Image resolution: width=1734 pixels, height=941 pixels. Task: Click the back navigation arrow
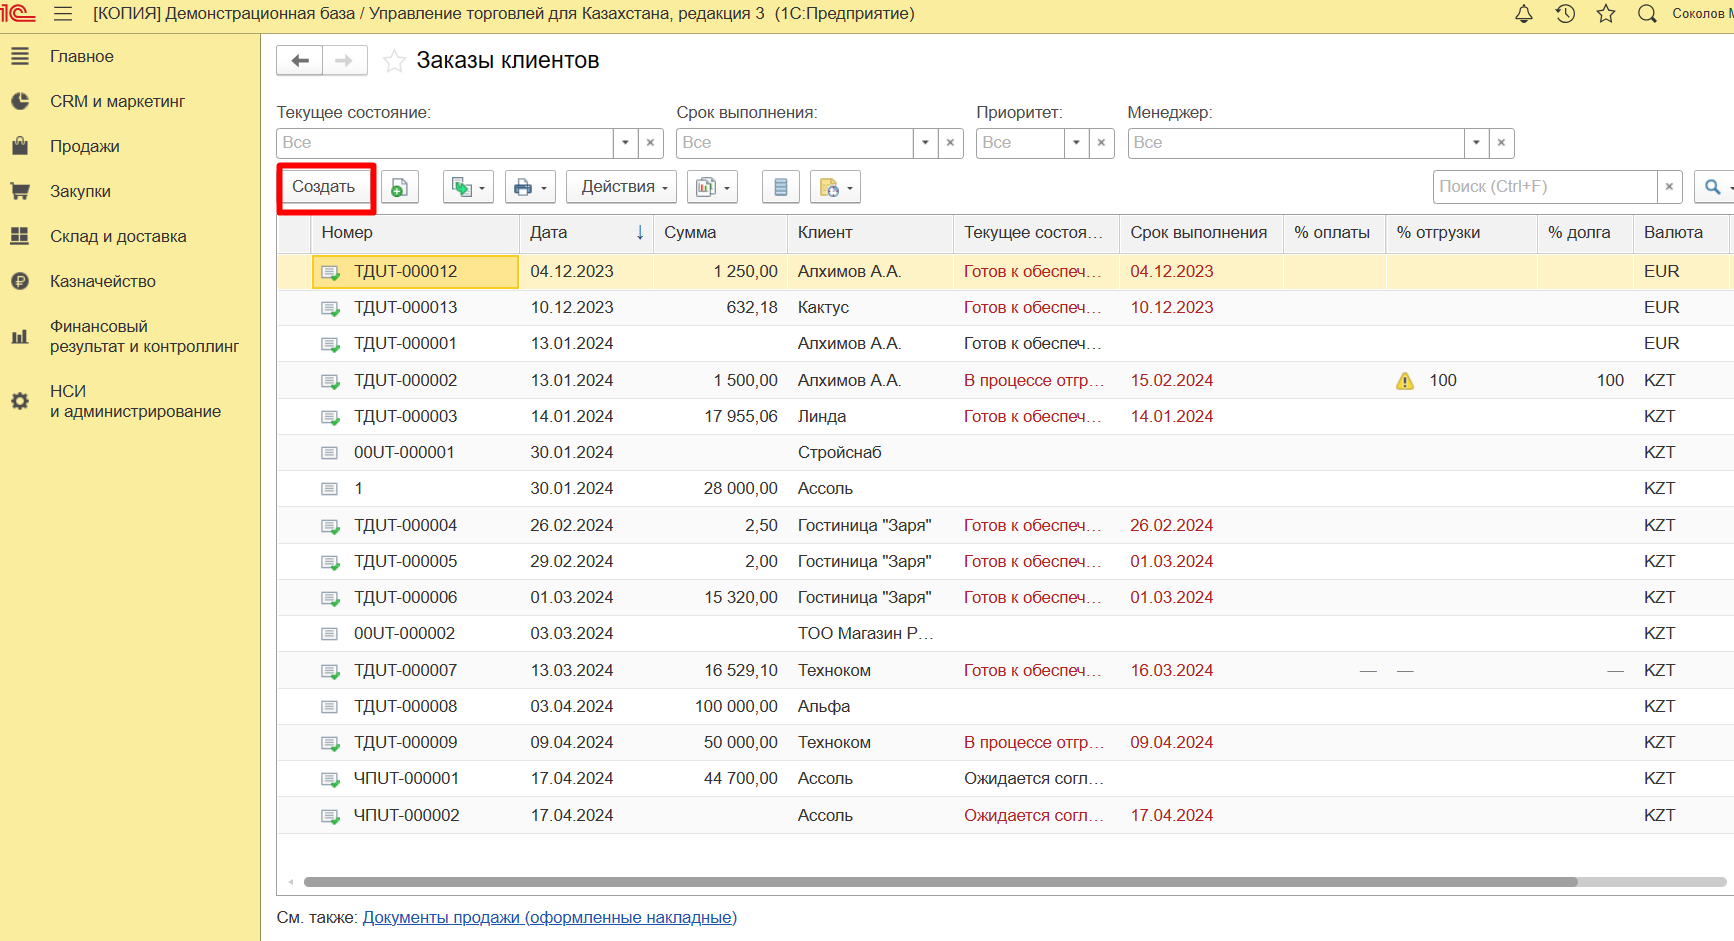pyautogui.click(x=299, y=61)
